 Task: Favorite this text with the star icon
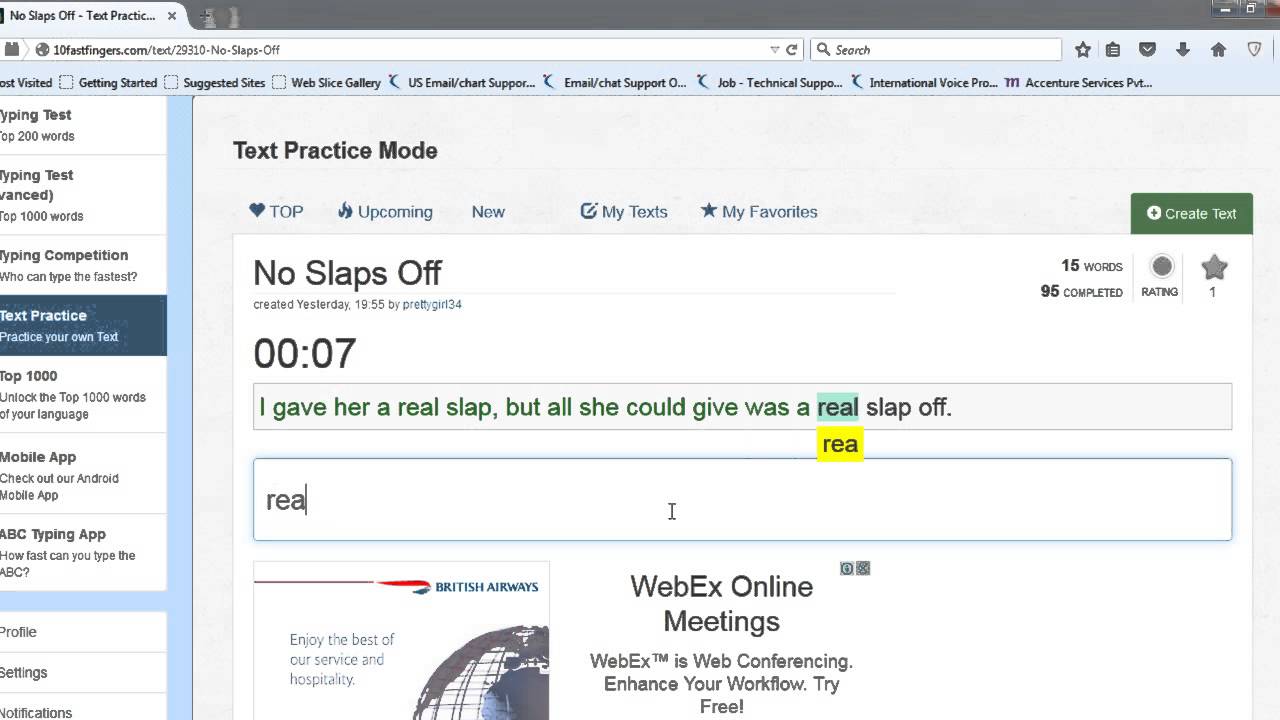click(x=1214, y=267)
